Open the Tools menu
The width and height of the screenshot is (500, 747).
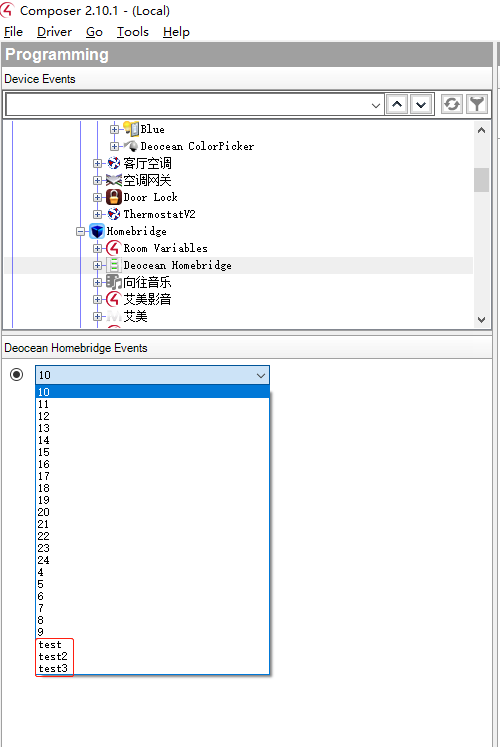point(133,32)
